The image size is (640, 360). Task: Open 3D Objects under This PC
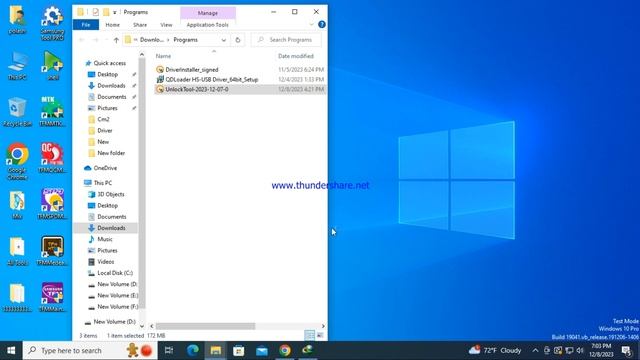111,194
